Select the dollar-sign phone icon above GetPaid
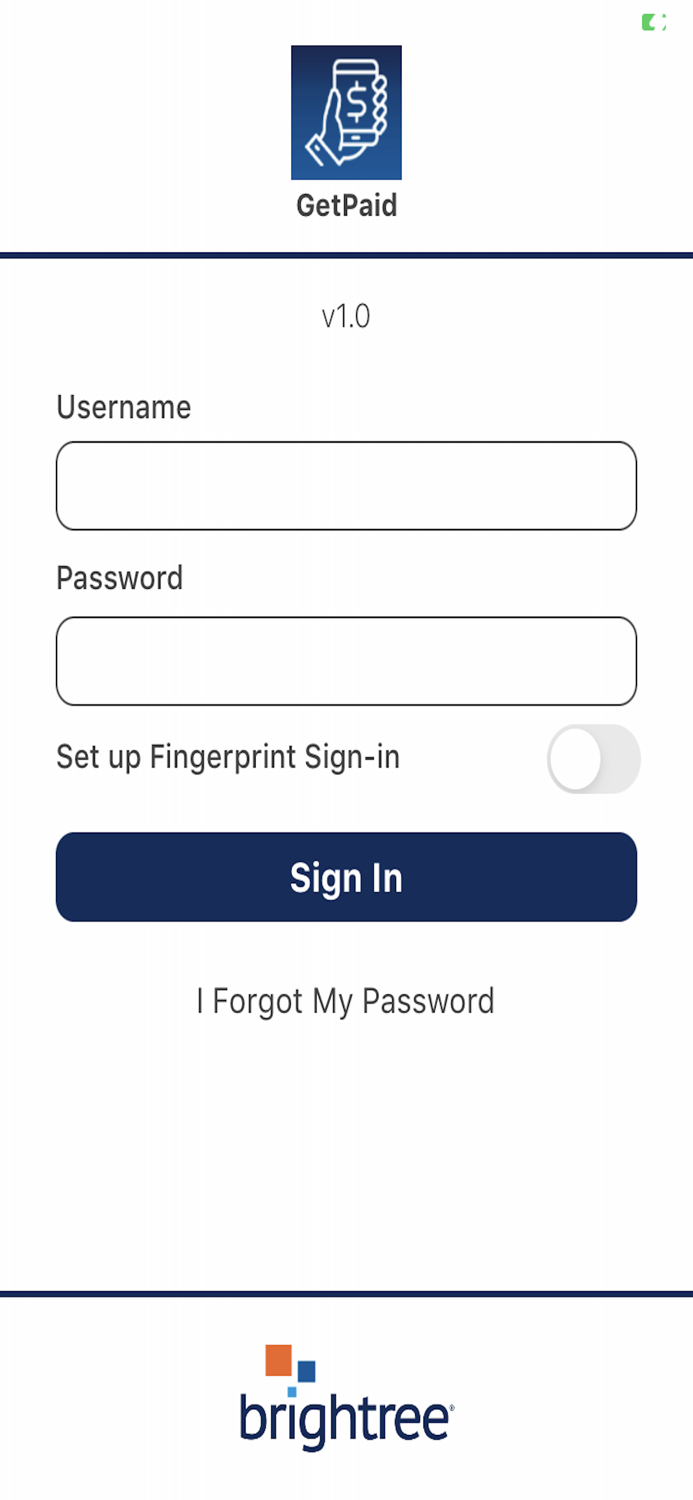Screen dimensions: 693x1500 346,112
